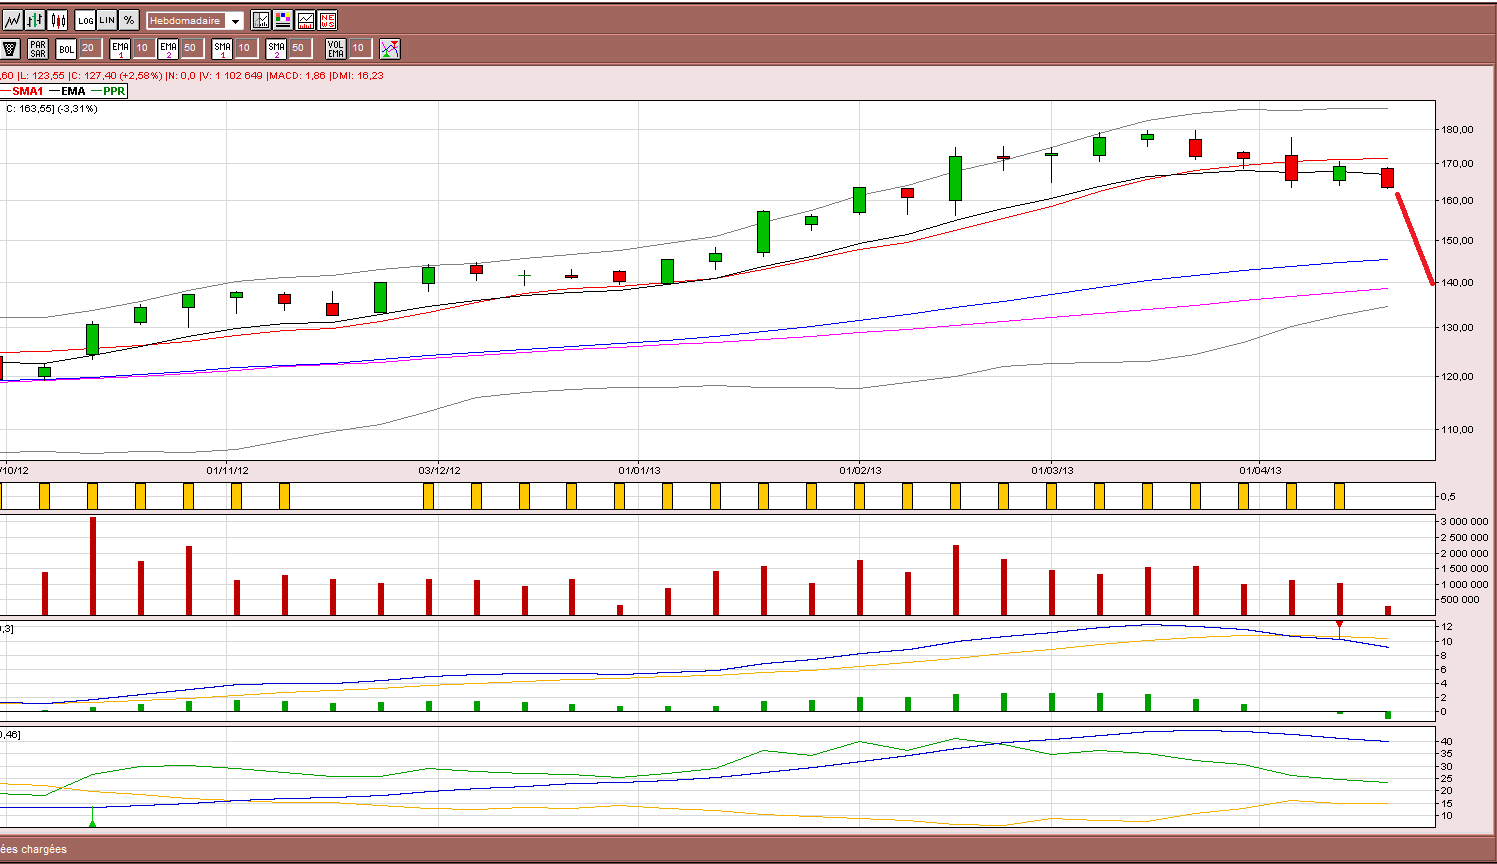Viewport: 1497px width, 864px height.
Task: Toggle the EMA 1 indicator
Action: click(x=120, y=48)
